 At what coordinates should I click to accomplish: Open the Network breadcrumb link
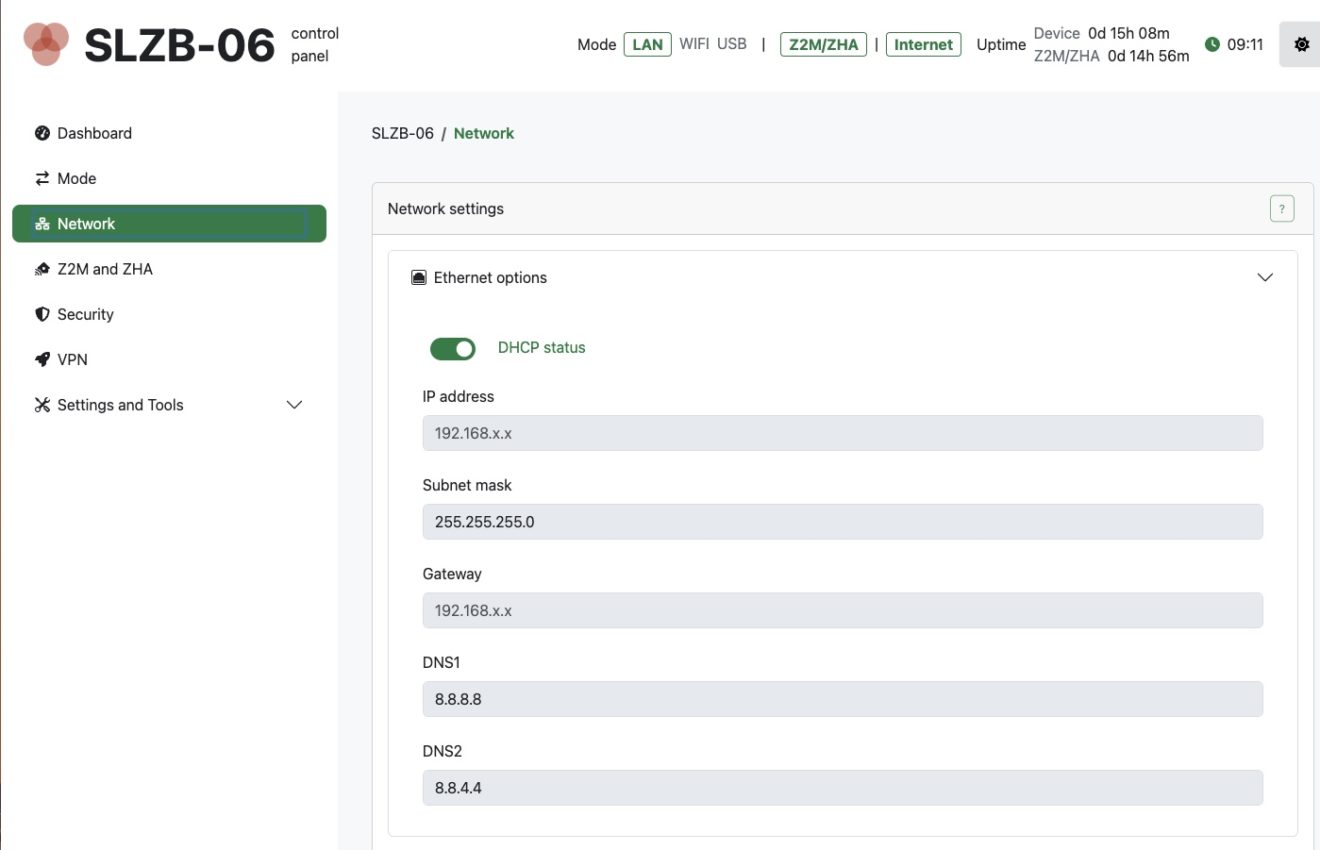484,132
